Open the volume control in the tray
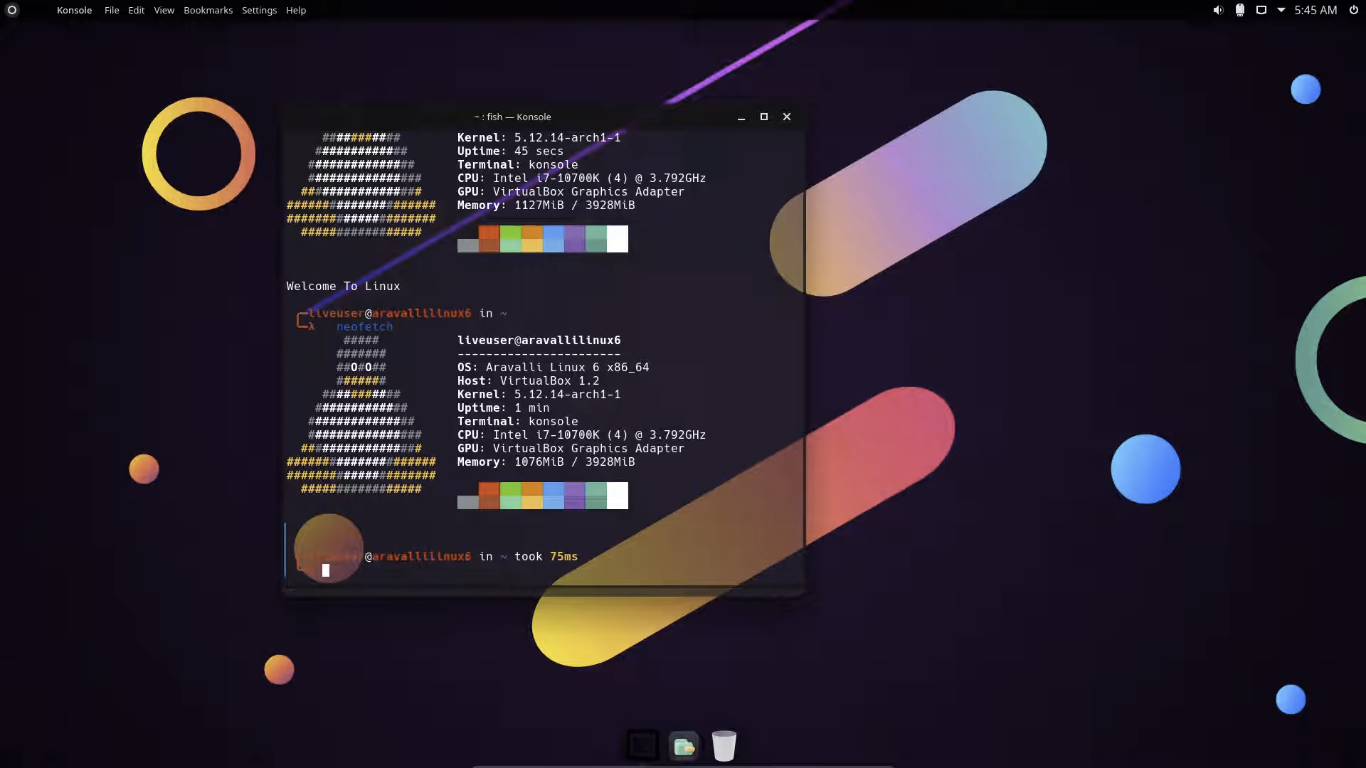Screen dimensions: 1366x768 (x=1218, y=10)
